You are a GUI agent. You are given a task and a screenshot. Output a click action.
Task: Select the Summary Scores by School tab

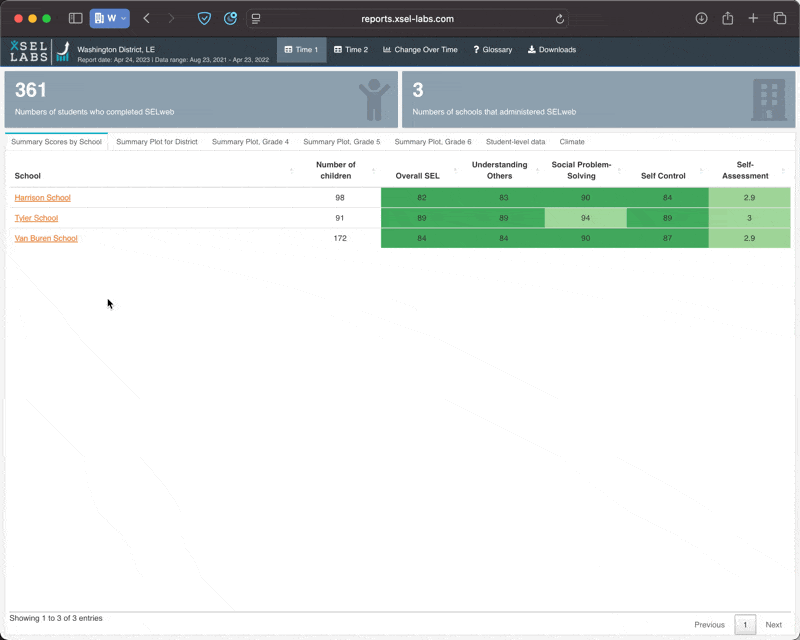tap(57, 142)
